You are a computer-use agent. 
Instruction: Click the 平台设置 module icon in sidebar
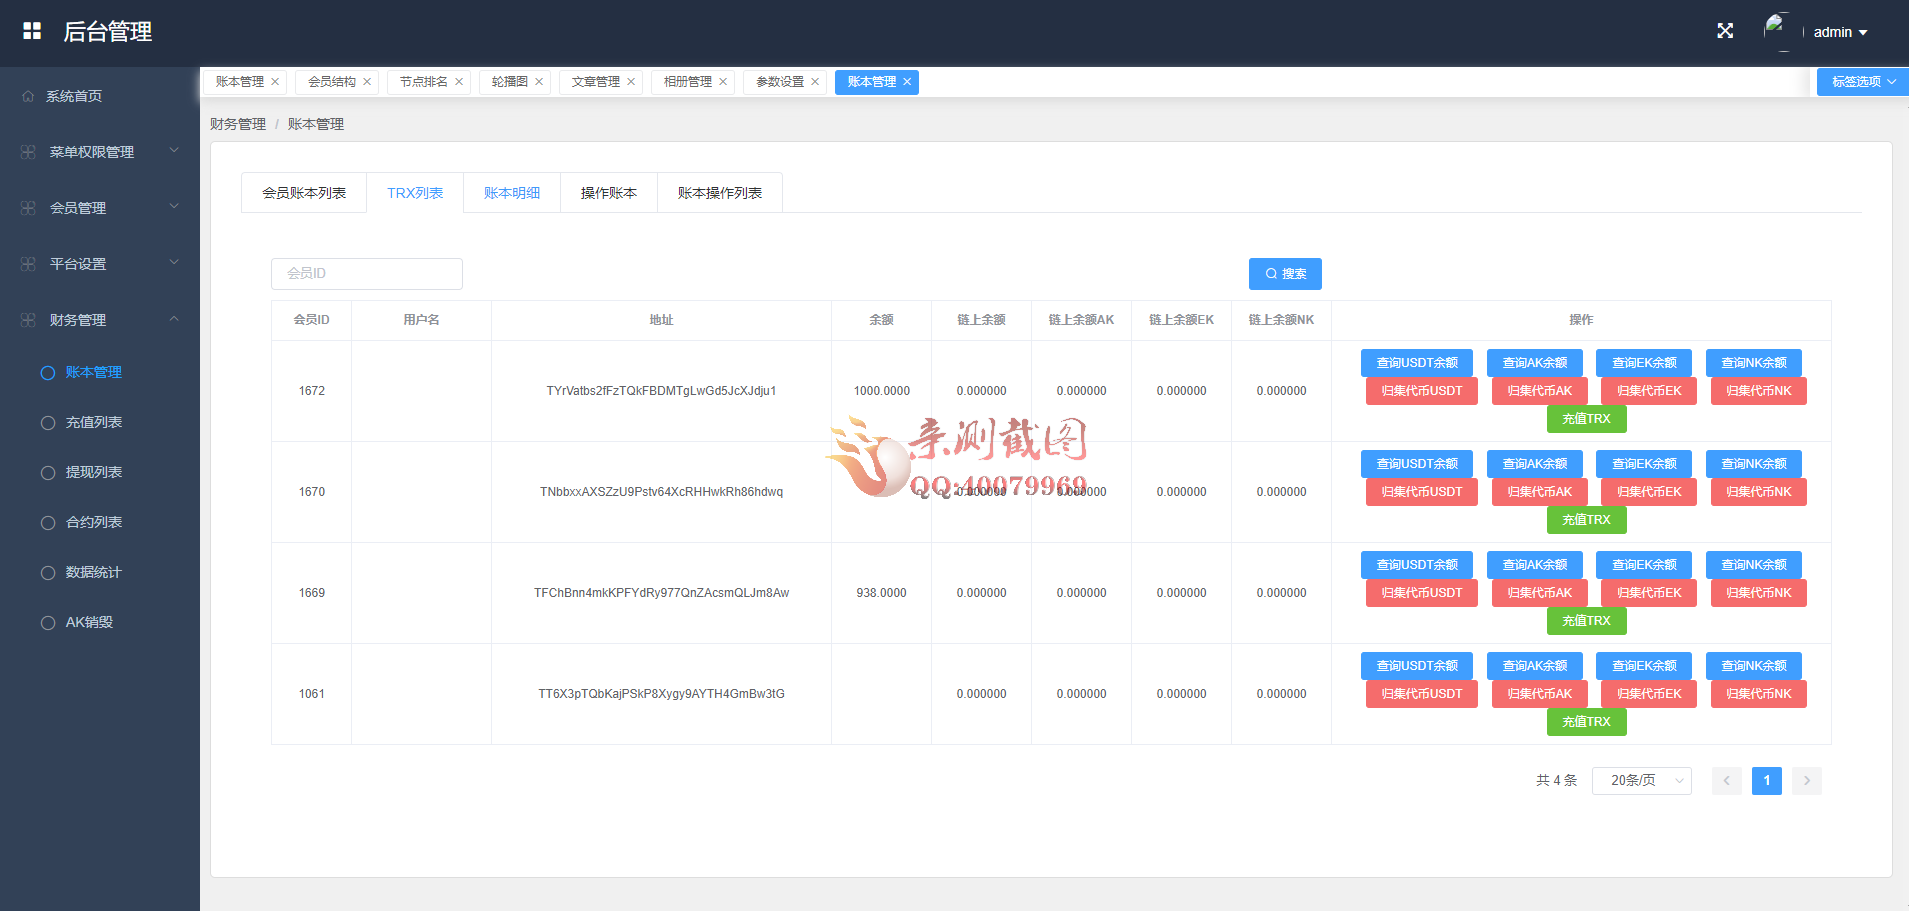point(26,263)
